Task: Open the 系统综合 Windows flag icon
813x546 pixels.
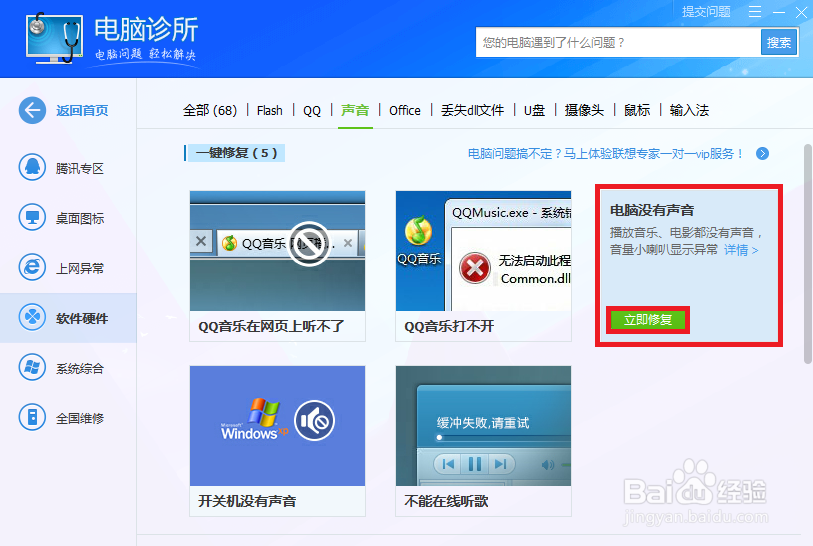Action: [x=32, y=368]
